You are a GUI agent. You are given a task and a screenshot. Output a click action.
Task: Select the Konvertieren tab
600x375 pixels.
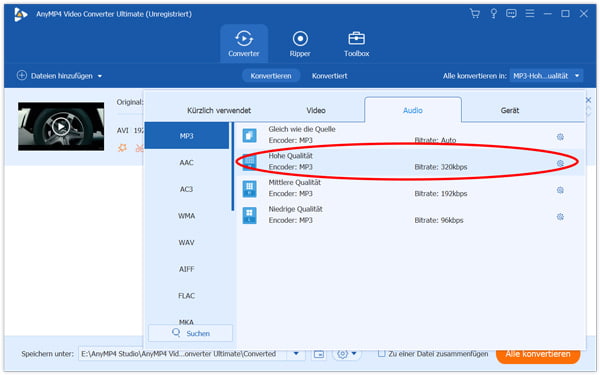pos(271,76)
